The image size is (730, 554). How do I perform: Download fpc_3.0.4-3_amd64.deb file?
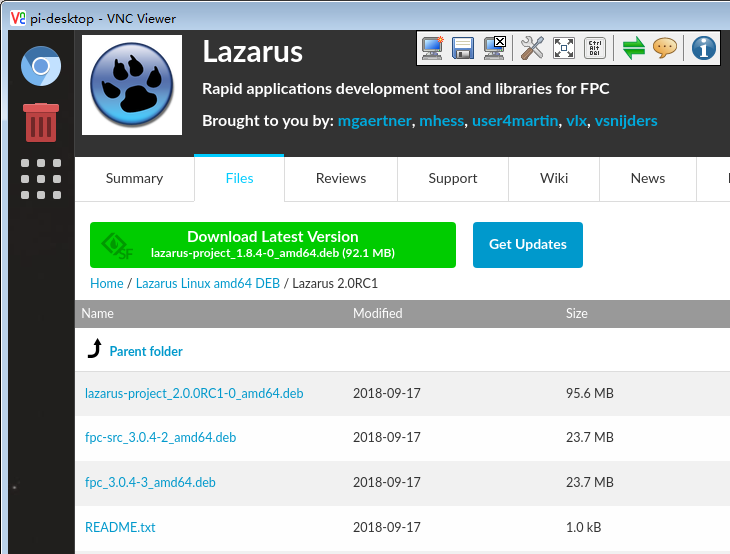pos(150,482)
